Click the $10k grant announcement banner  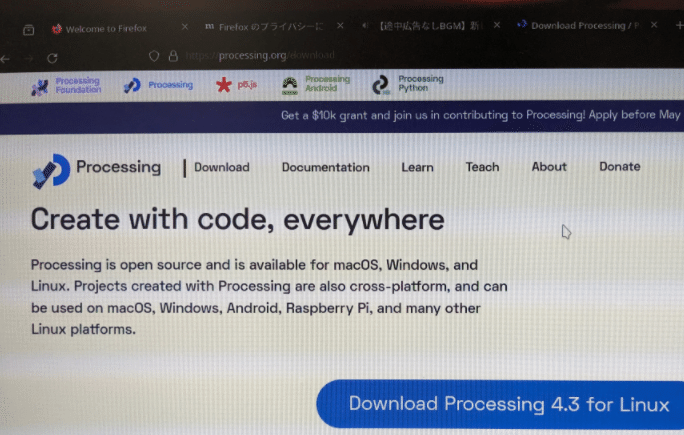coord(480,115)
